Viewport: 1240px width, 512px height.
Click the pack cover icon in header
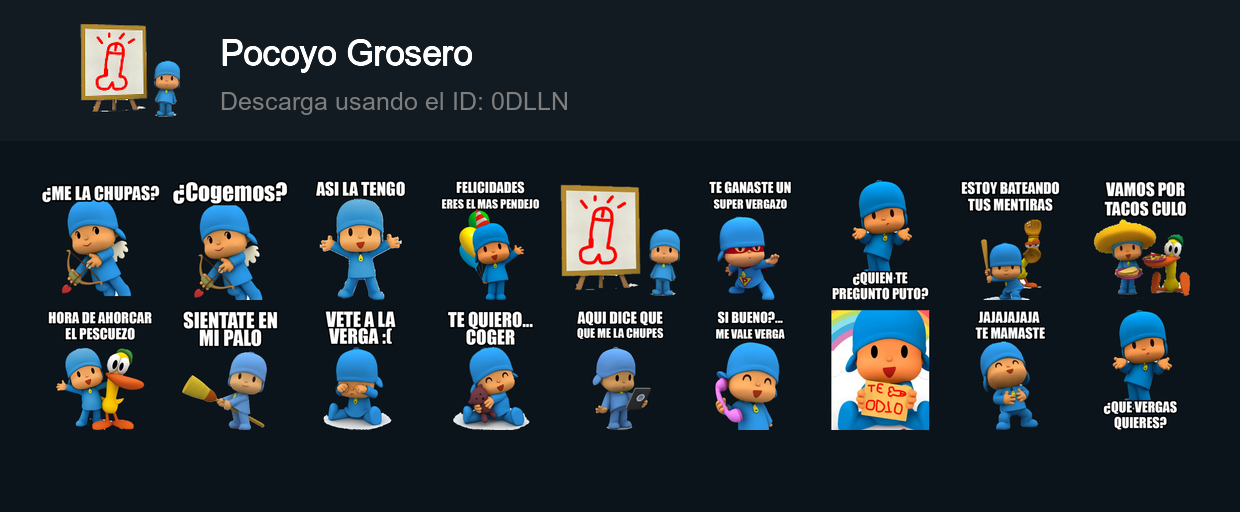[130, 70]
